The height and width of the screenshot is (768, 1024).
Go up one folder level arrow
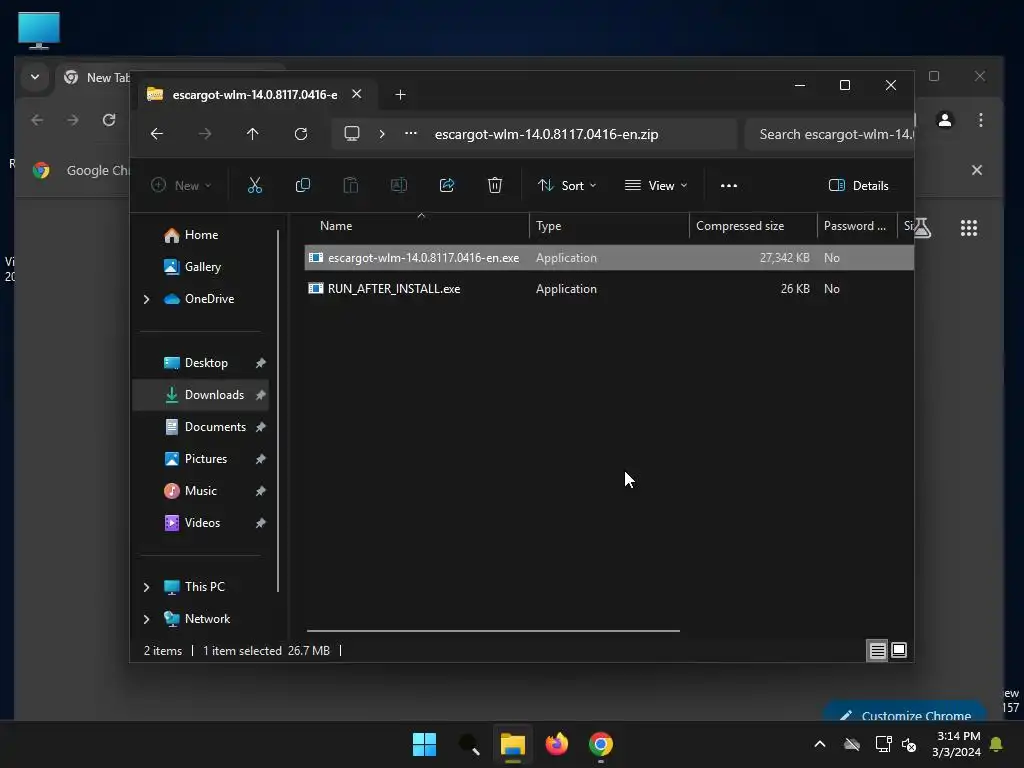point(253,134)
